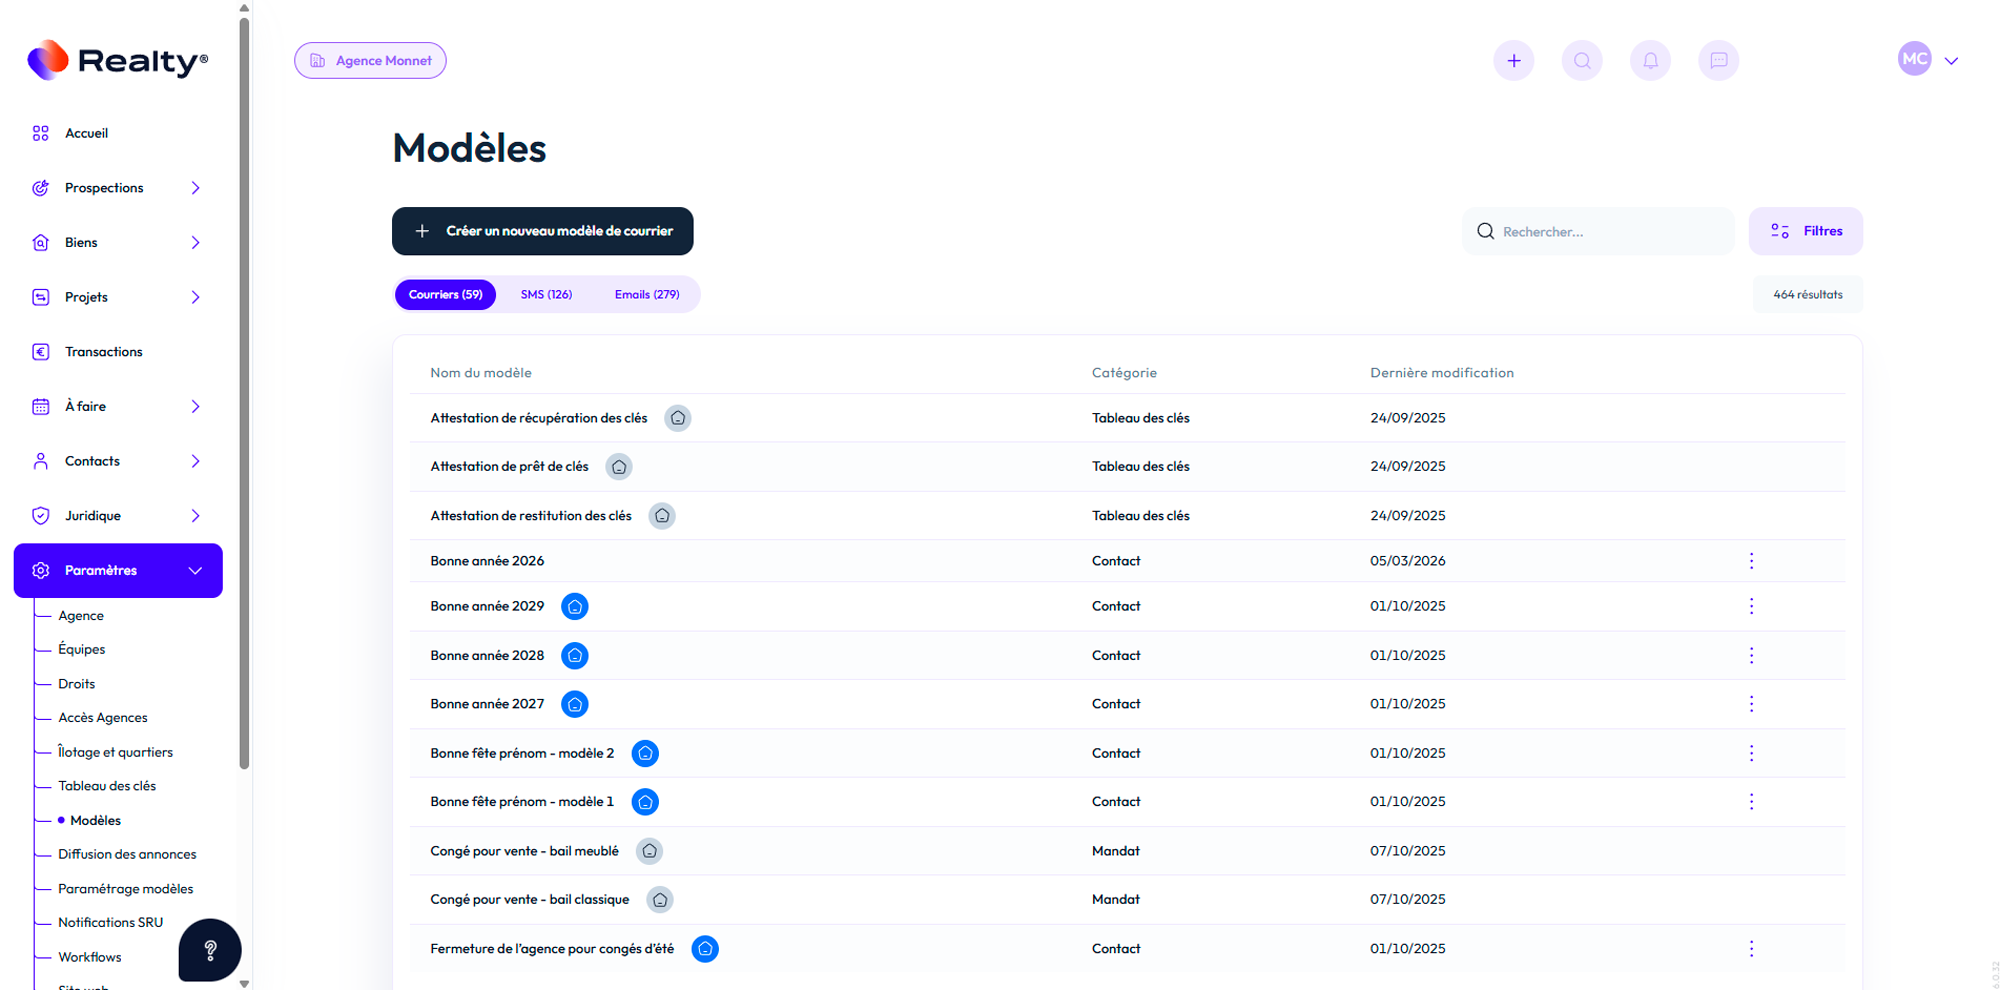Viewport: 2000px width, 990px height.
Task: Click the plus icon in top header
Action: pos(1513,61)
